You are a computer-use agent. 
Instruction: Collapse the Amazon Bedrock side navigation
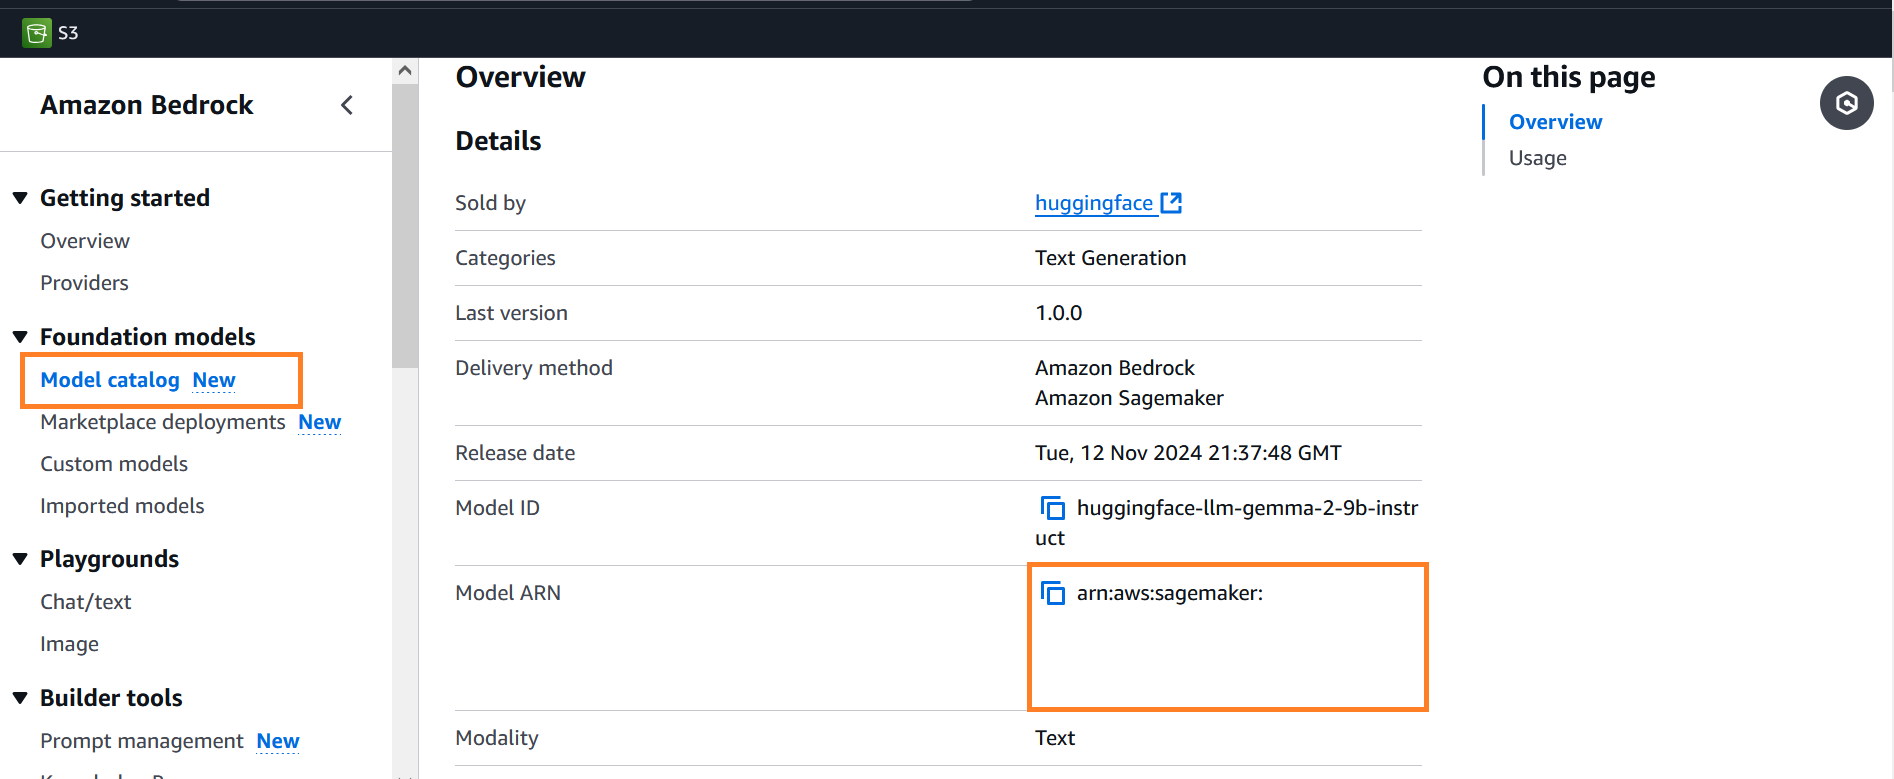(x=347, y=105)
